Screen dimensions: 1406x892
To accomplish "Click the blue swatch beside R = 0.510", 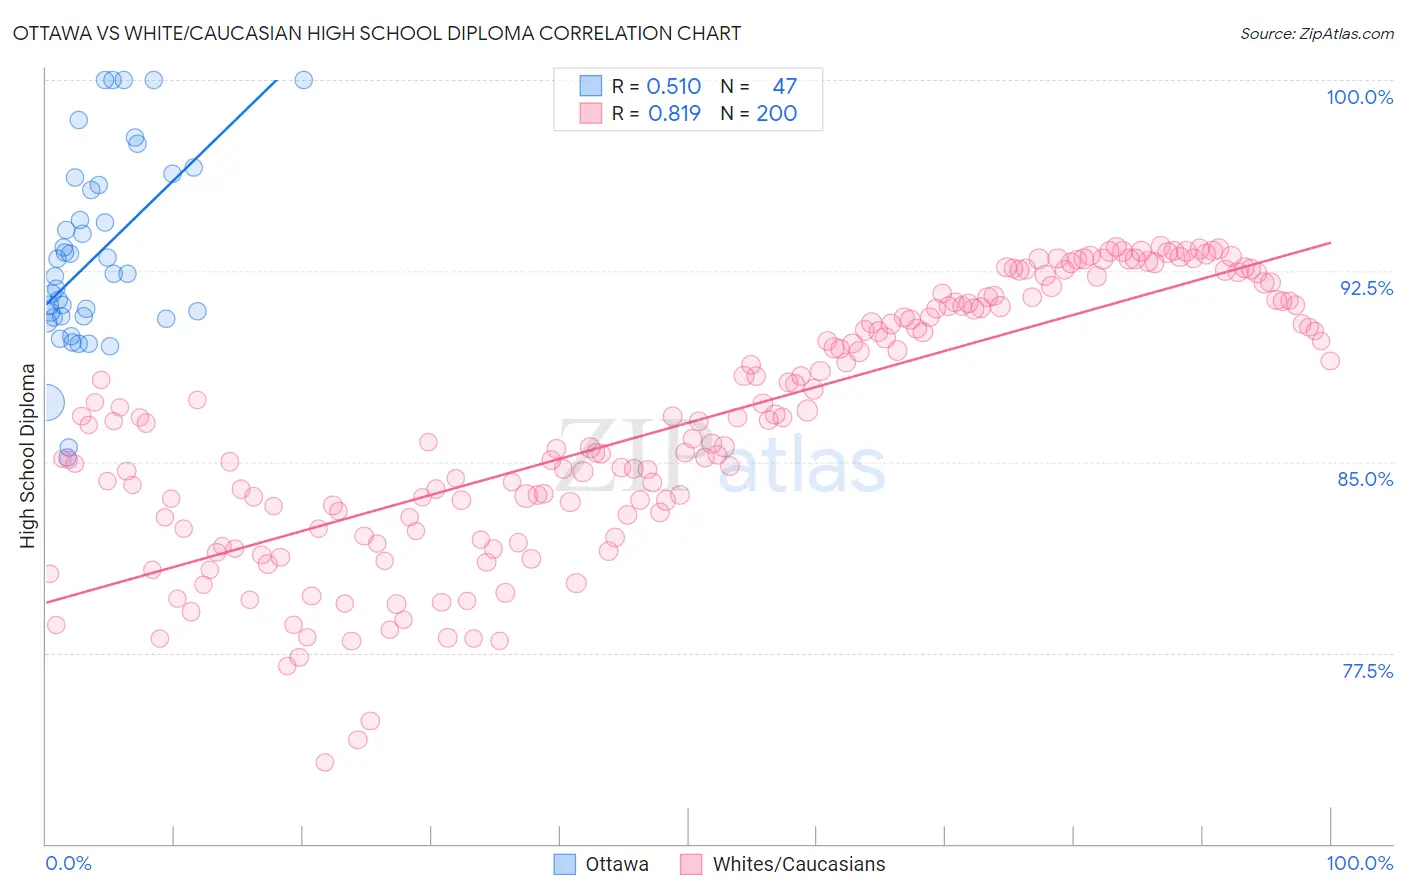I will pos(591,86).
